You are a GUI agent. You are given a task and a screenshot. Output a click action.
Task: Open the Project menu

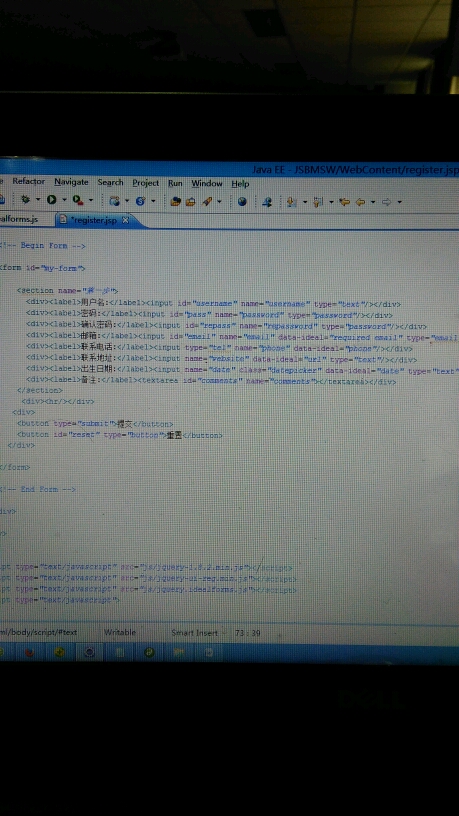(x=146, y=183)
